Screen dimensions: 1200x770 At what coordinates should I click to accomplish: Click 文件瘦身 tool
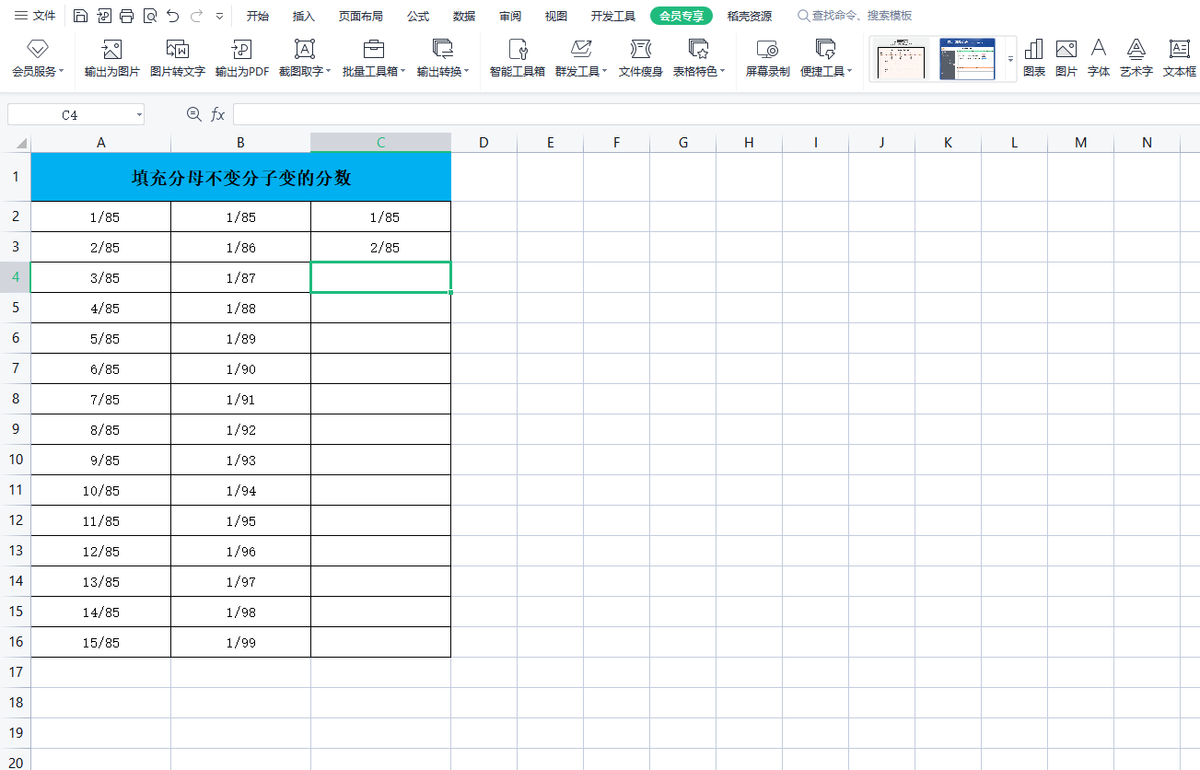pos(640,58)
